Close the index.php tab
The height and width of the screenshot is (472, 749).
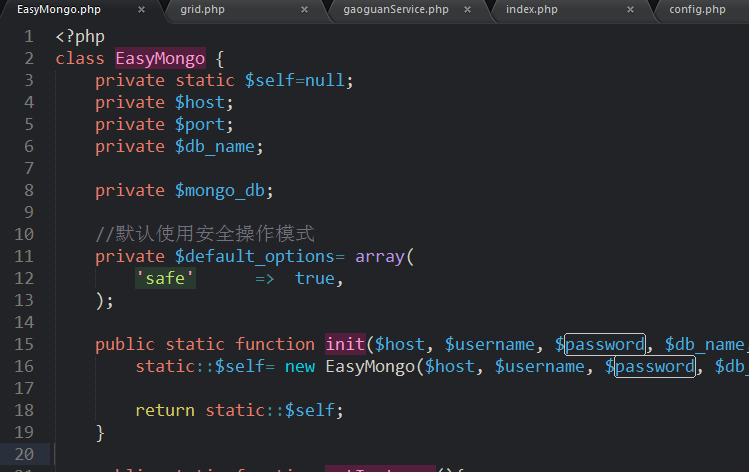631,10
